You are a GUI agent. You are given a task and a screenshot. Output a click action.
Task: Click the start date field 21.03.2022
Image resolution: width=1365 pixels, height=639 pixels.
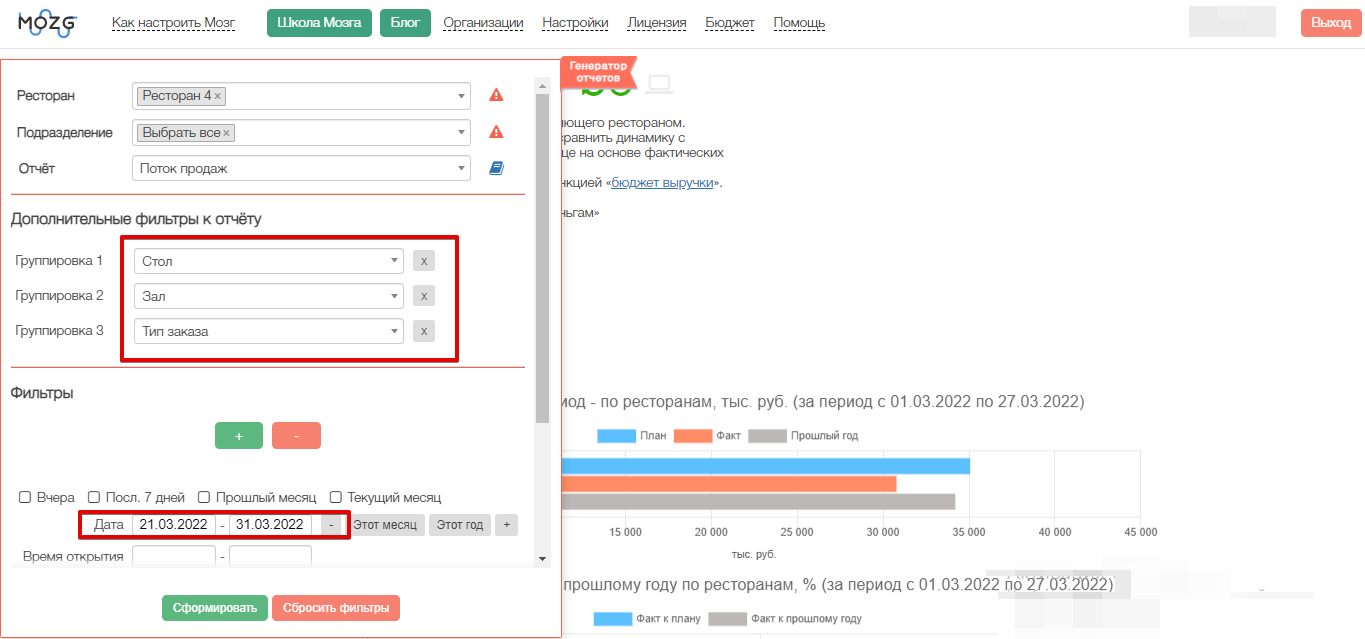click(x=174, y=525)
